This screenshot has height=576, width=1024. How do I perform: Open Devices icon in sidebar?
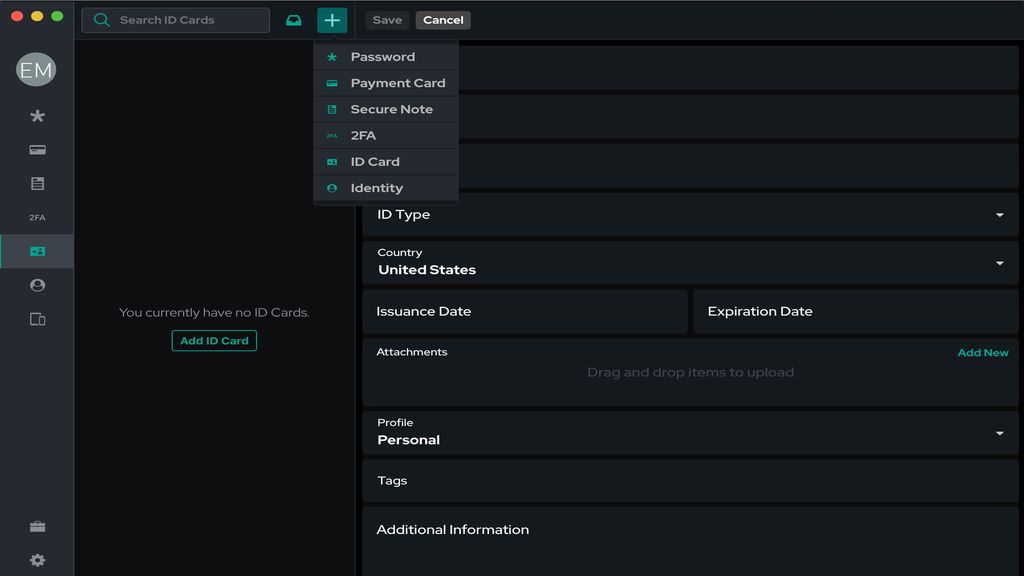click(37, 319)
